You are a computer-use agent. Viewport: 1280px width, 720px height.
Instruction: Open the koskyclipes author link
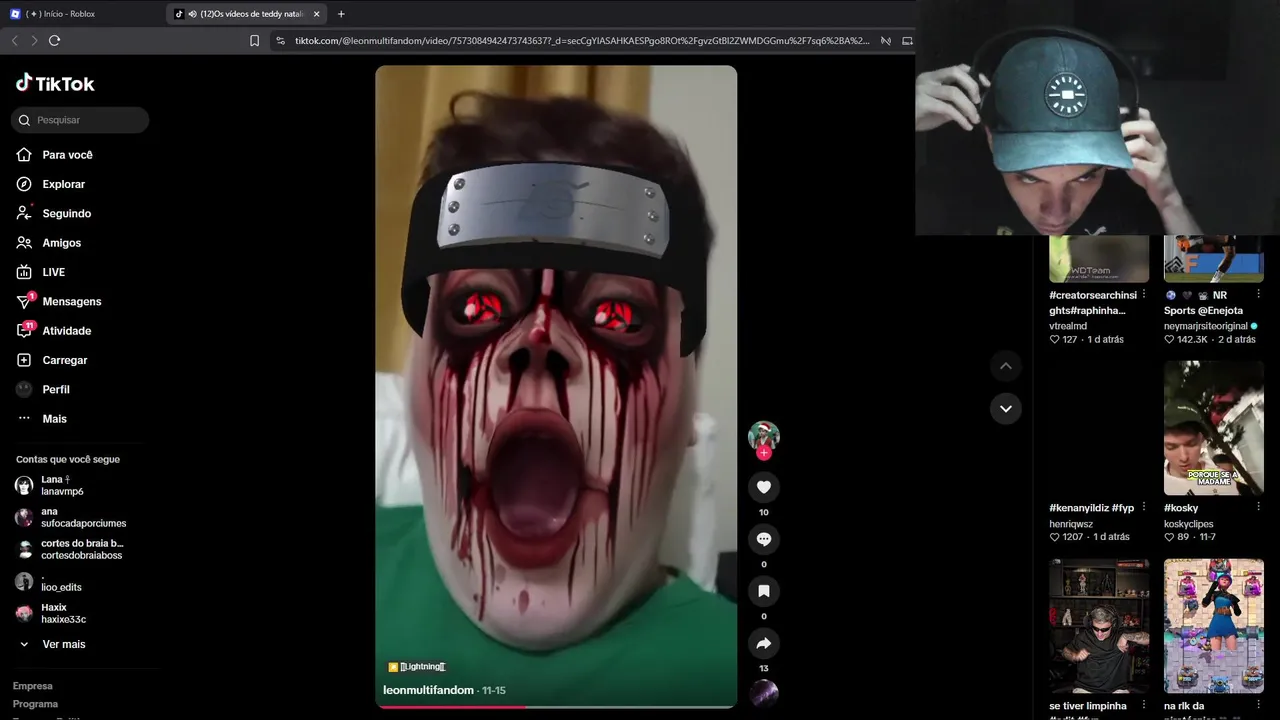(1189, 524)
